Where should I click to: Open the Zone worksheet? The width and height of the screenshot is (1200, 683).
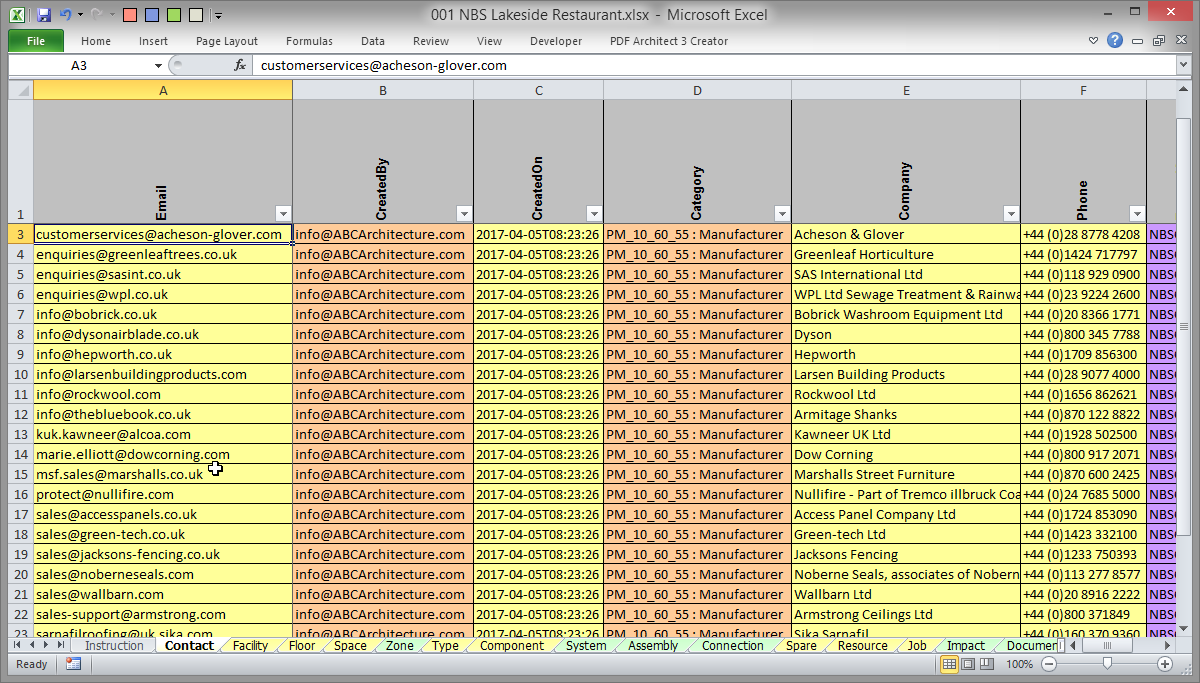pos(398,645)
